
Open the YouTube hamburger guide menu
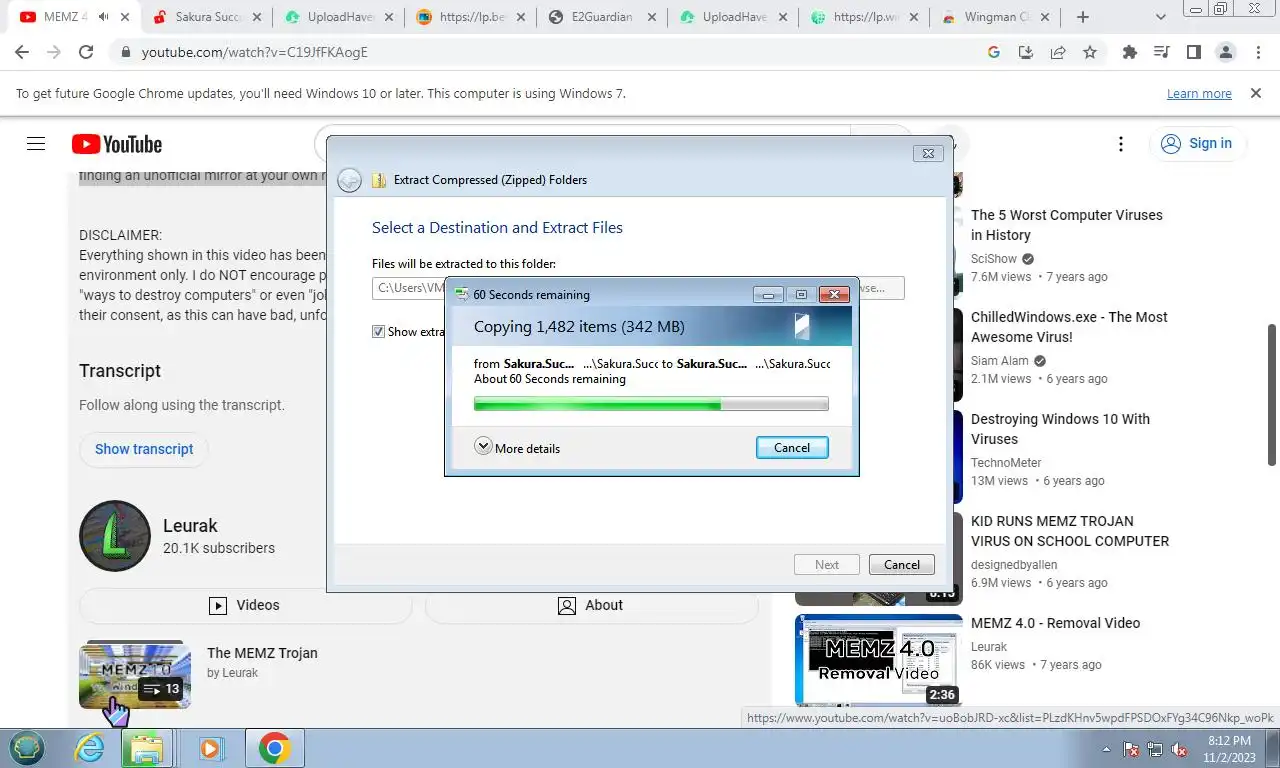coord(36,144)
